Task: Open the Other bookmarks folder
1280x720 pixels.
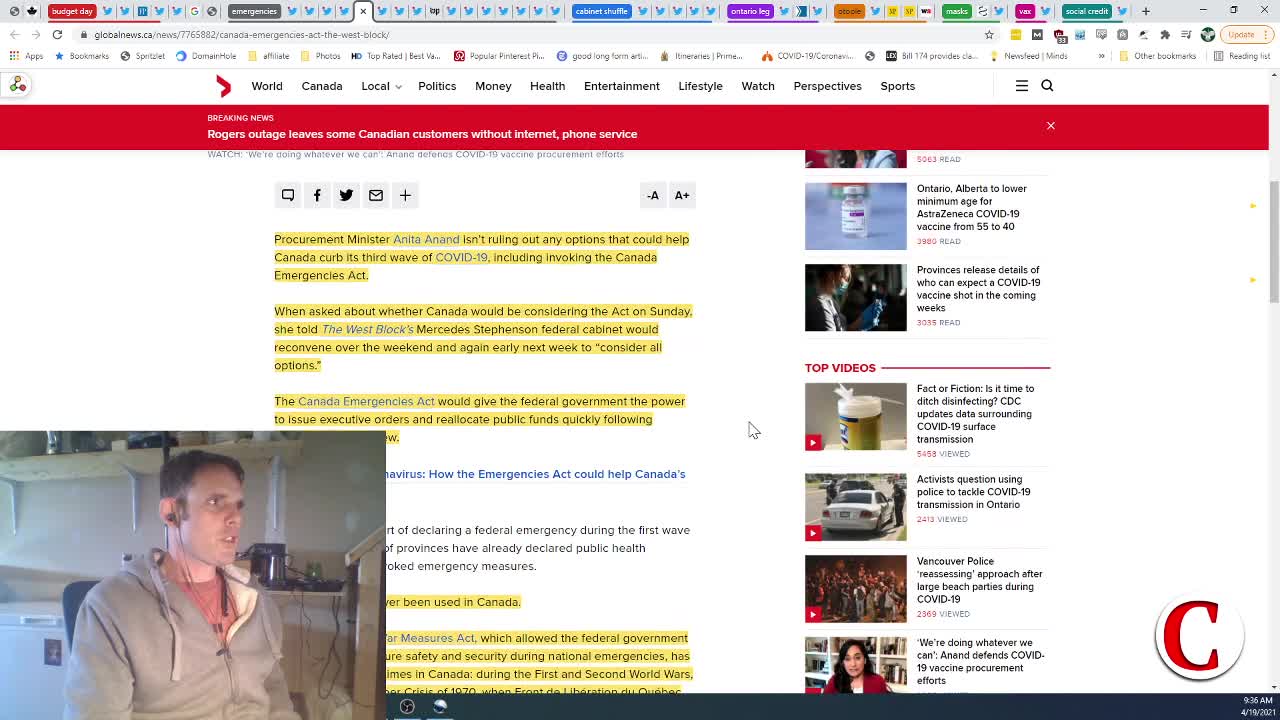Action: coord(1157,56)
